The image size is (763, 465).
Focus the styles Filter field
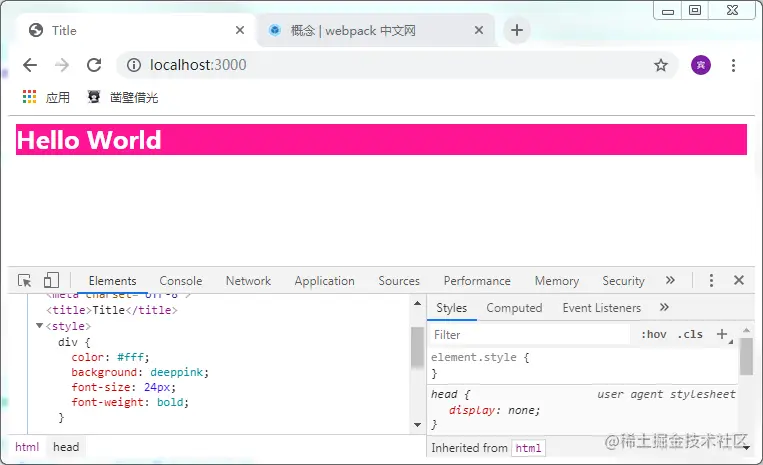click(529, 335)
